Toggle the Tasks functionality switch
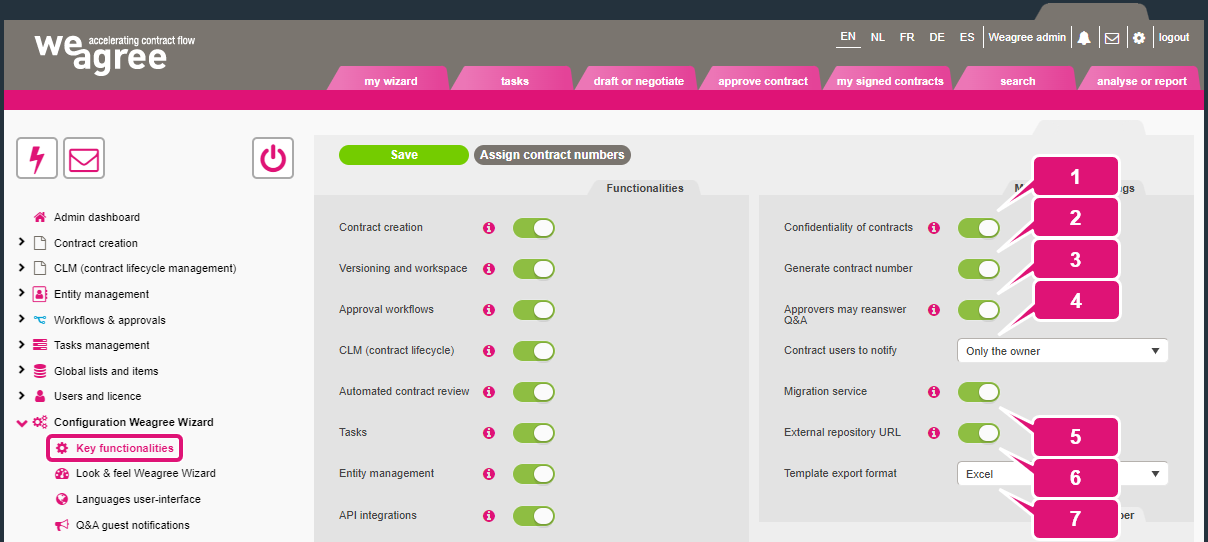This screenshot has width=1208, height=542. [x=534, y=433]
